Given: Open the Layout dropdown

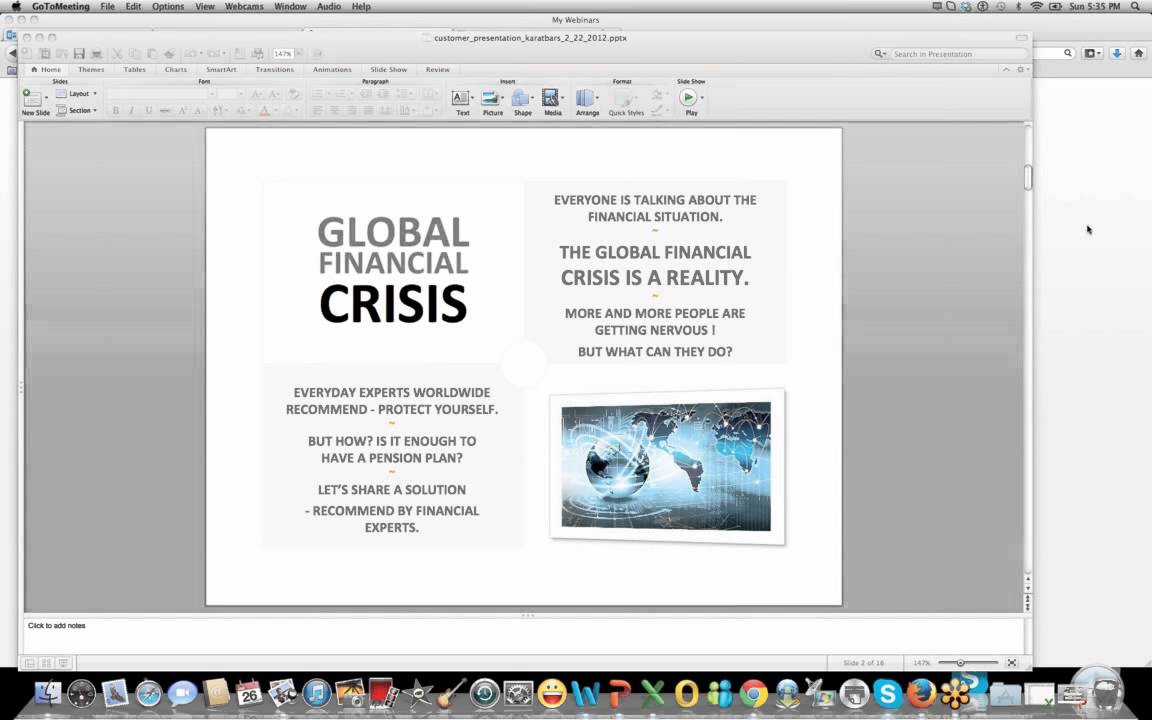Looking at the screenshot, I should pos(78,94).
